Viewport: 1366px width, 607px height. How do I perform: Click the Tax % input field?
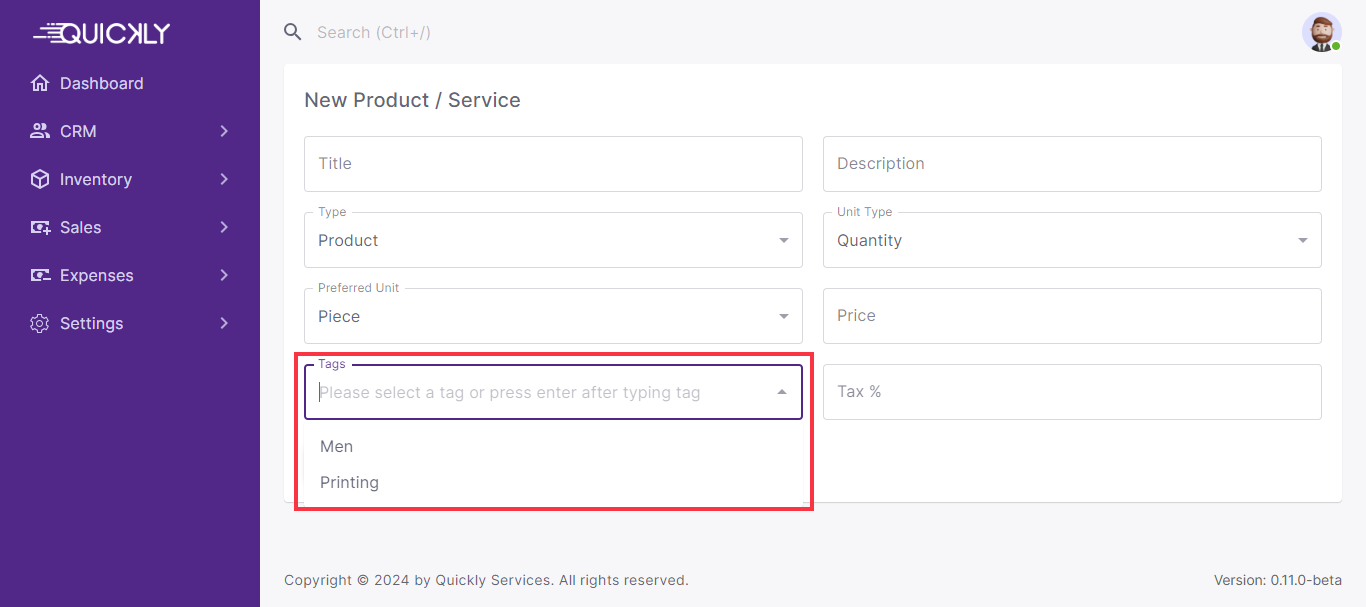(x=1071, y=392)
